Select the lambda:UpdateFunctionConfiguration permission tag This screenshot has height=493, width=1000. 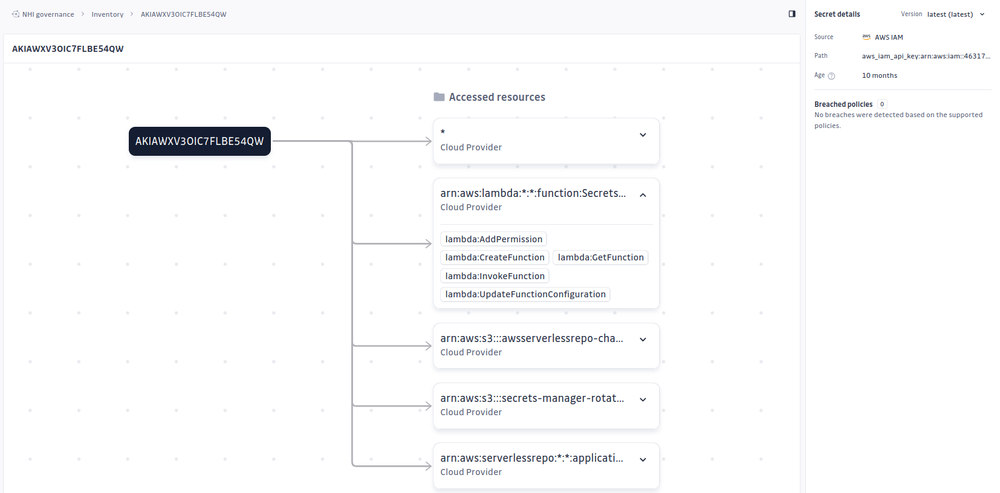pyautogui.click(x=525, y=294)
